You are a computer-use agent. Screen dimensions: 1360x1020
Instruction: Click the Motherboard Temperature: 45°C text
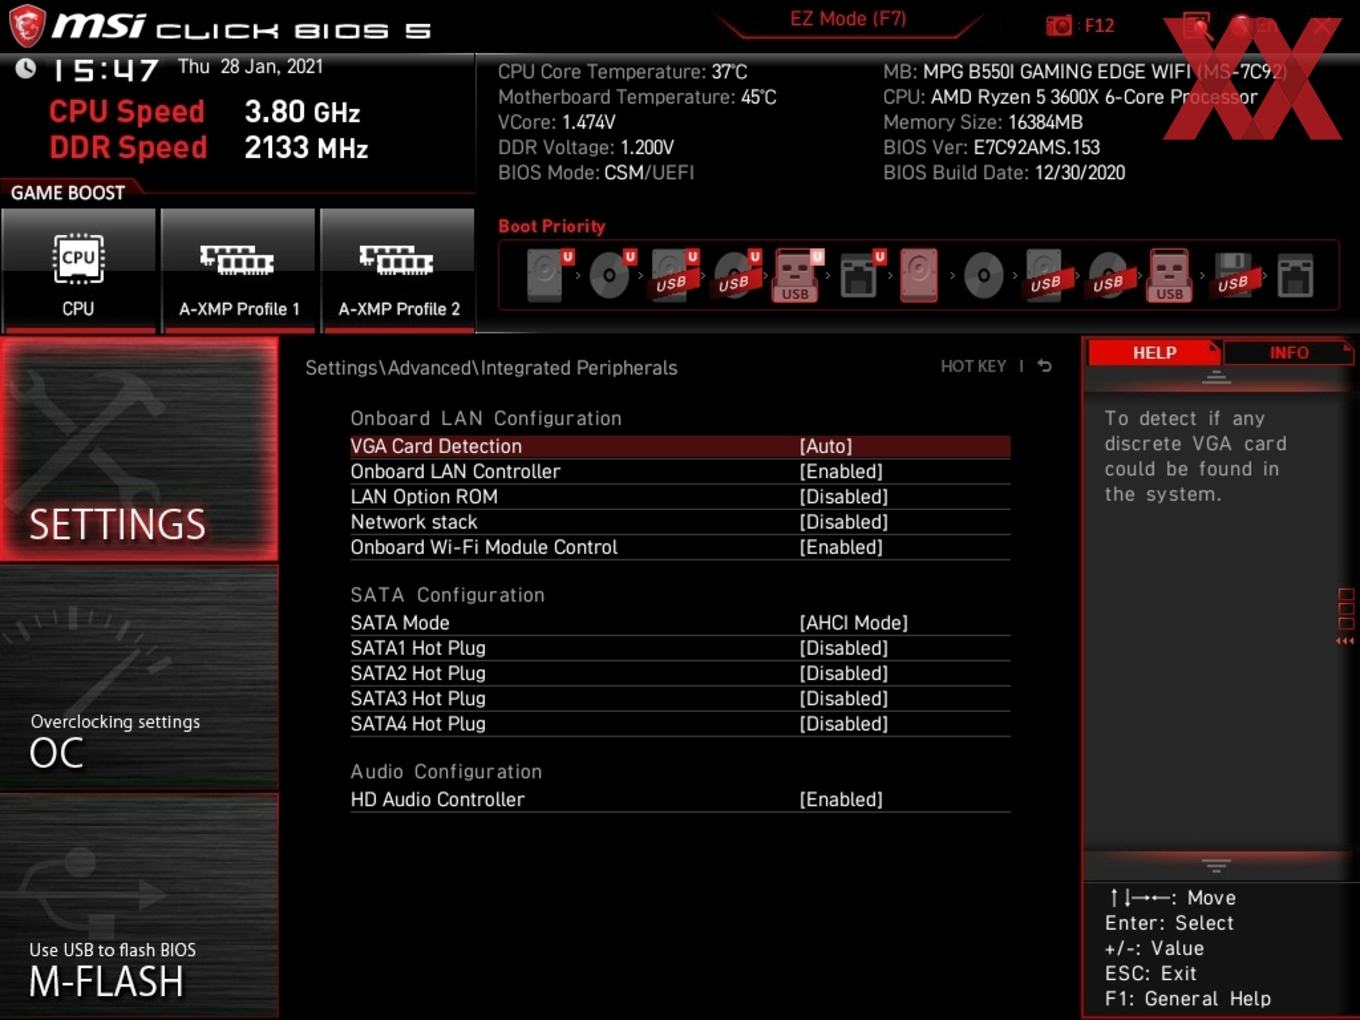[637, 97]
